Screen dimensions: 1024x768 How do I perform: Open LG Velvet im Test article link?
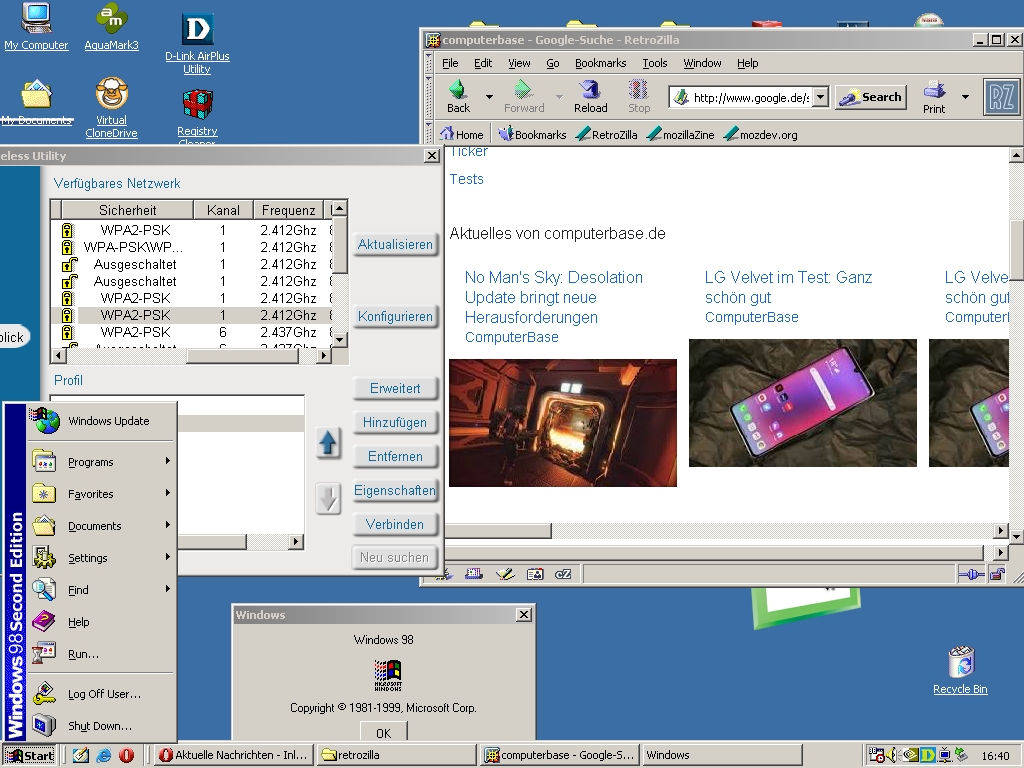pyautogui.click(x=788, y=287)
